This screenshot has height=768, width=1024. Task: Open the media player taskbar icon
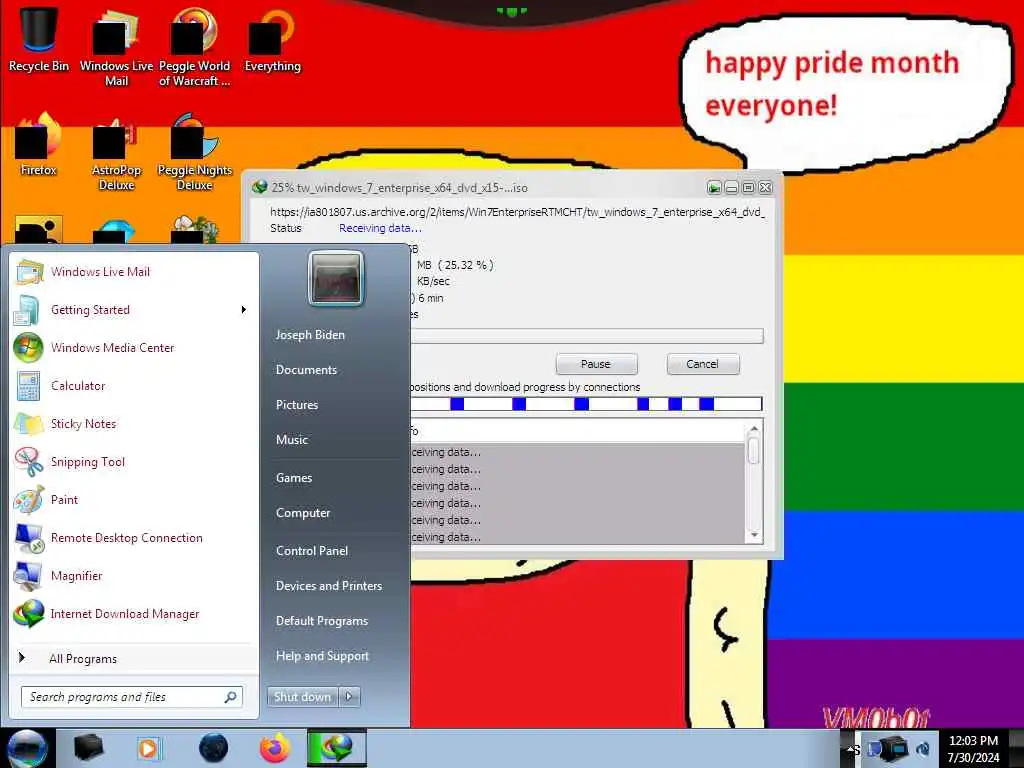point(148,748)
